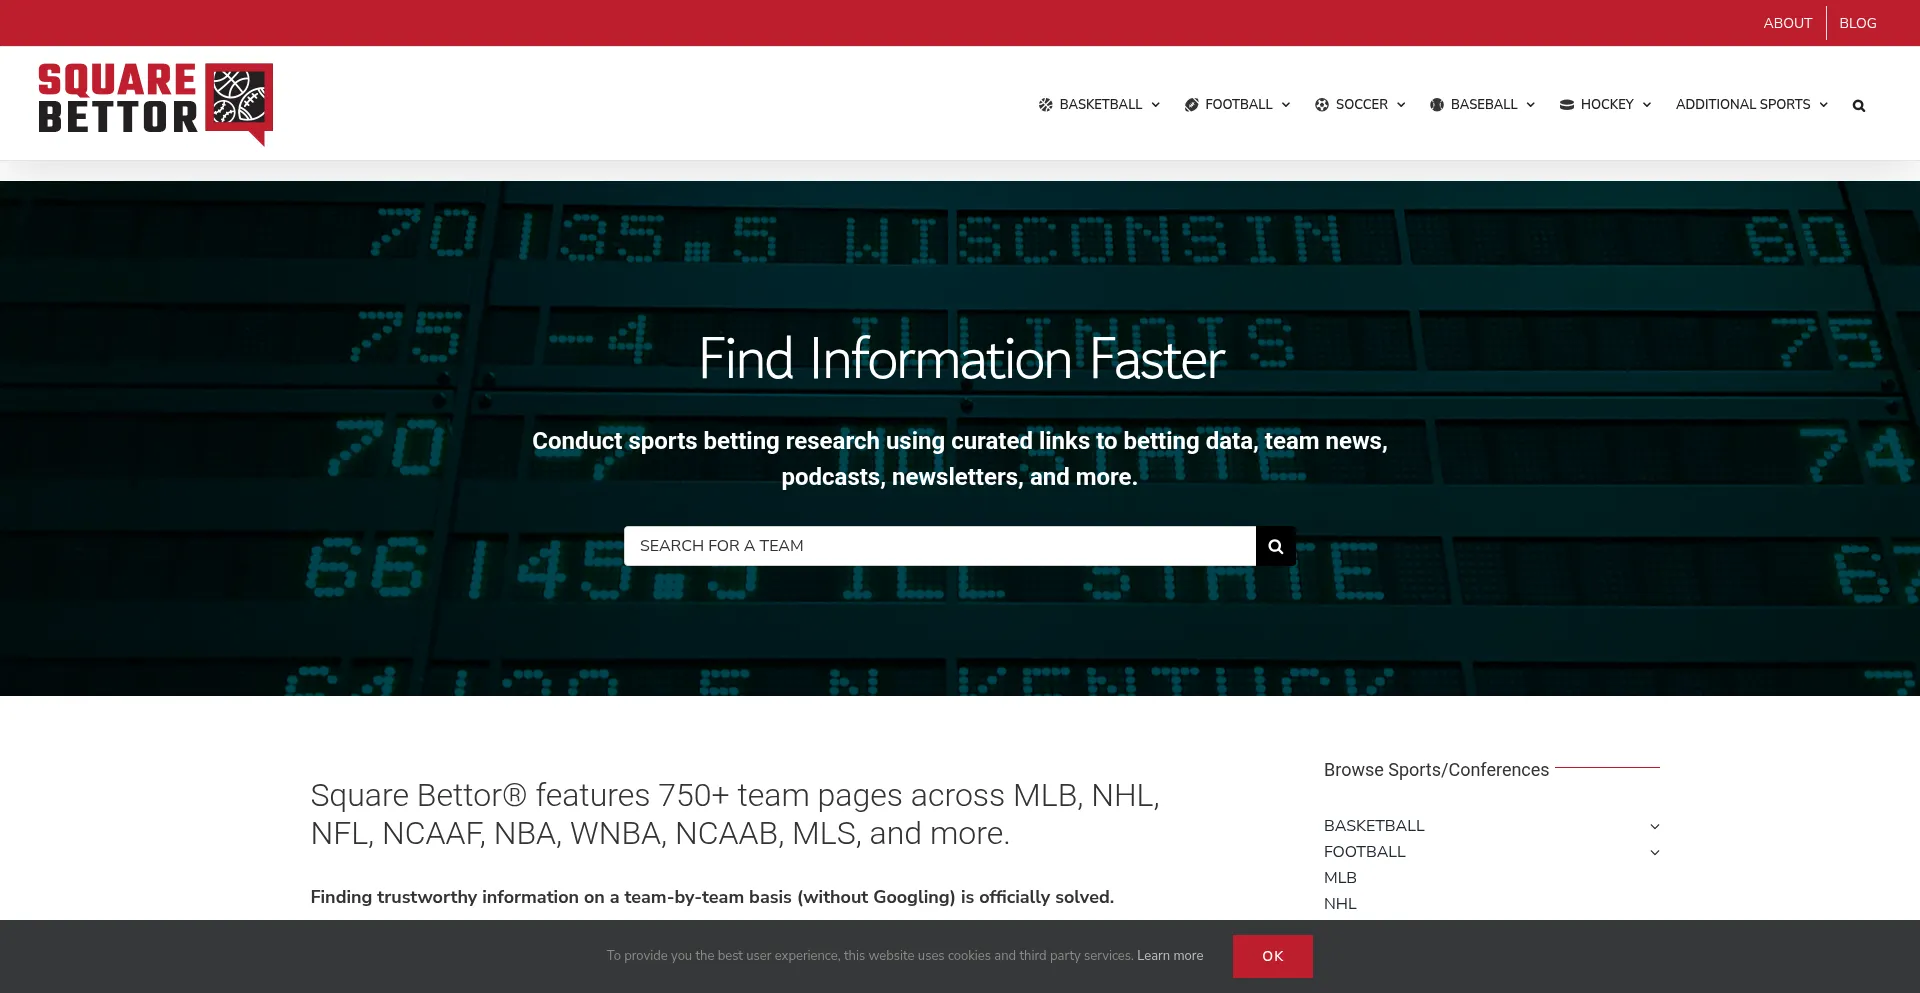Open the About page in top bar
Viewport: 1920px width, 993px height.
pyautogui.click(x=1787, y=23)
